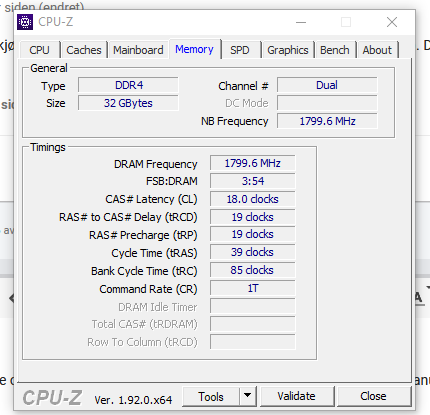
Task: Click the NB Frequency label
Action: coord(235,121)
